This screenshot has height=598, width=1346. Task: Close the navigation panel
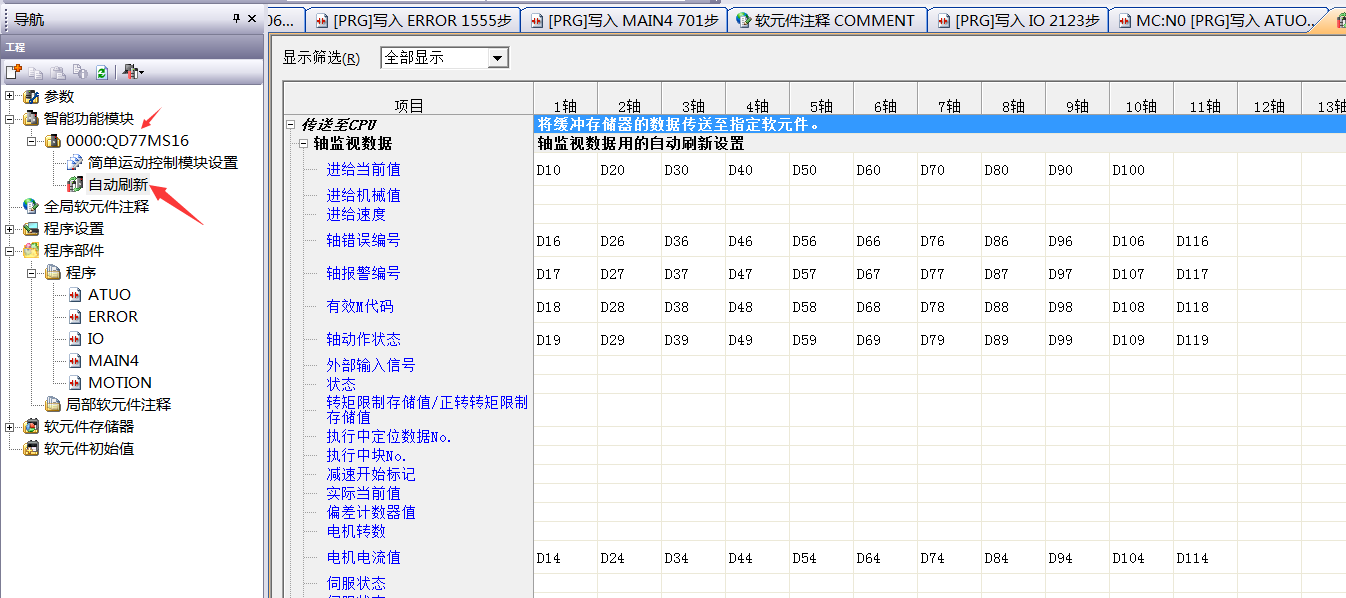(x=253, y=18)
